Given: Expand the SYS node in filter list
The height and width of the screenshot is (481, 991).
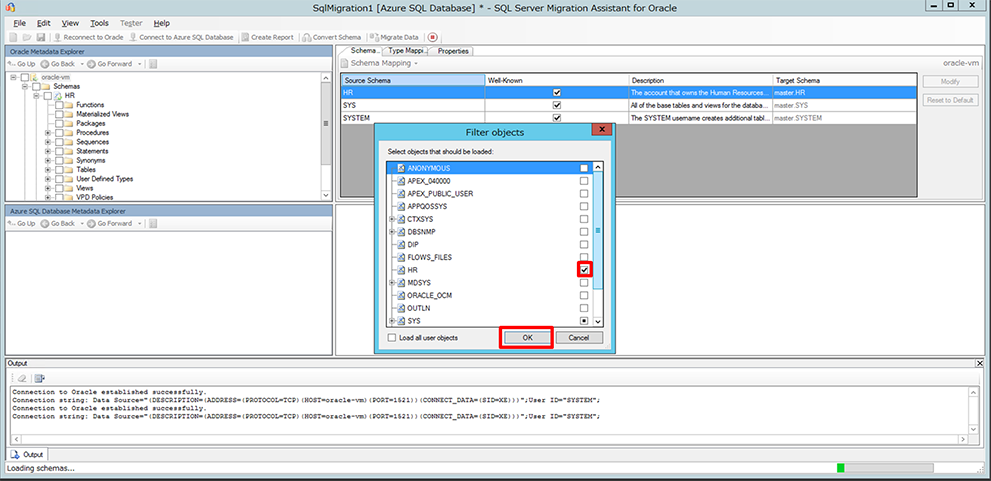Looking at the screenshot, I should [x=392, y=321].
